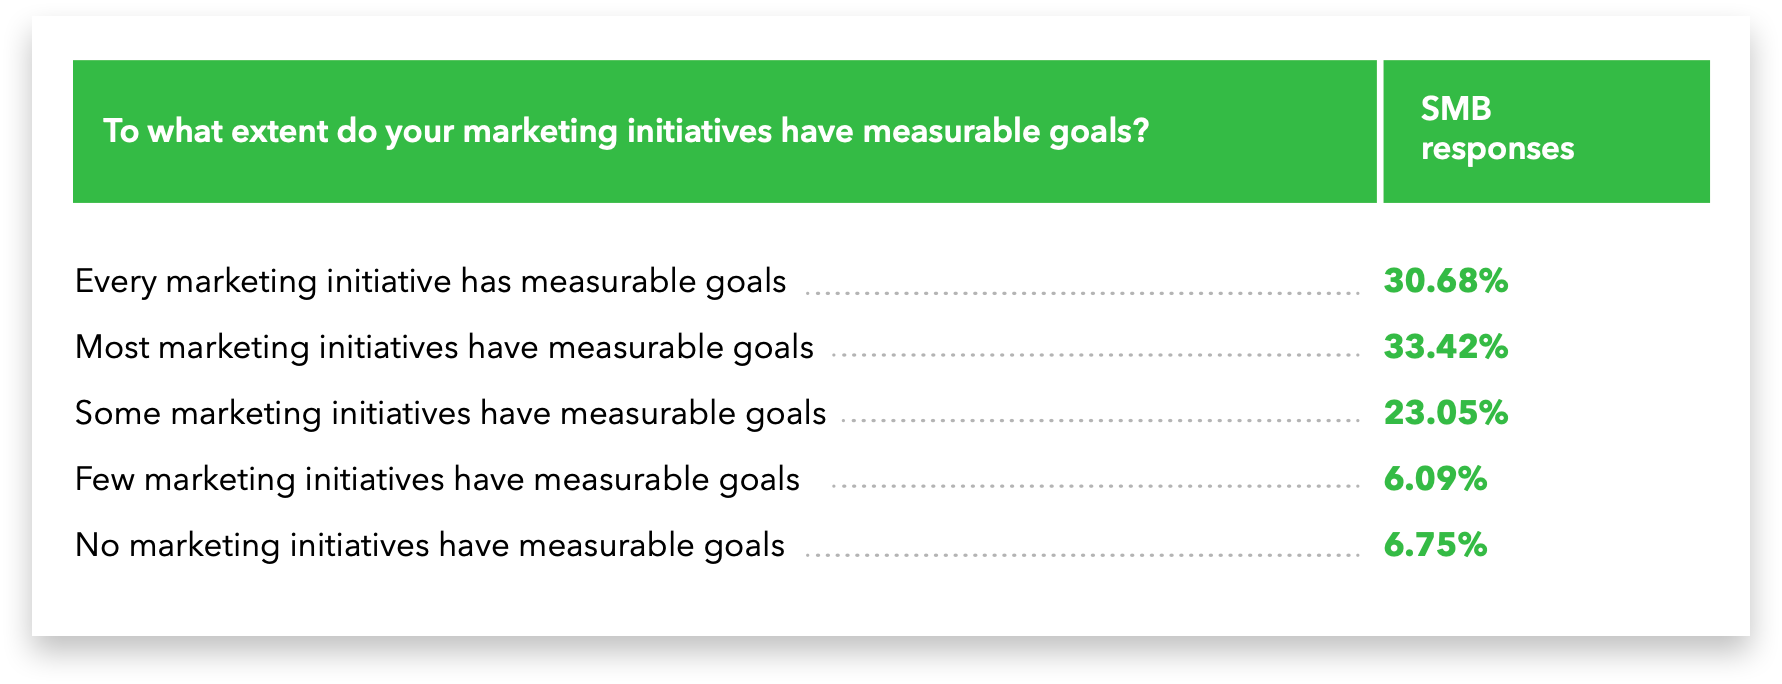Click the dotted leader line before 33.42%

coord(1095,355)
